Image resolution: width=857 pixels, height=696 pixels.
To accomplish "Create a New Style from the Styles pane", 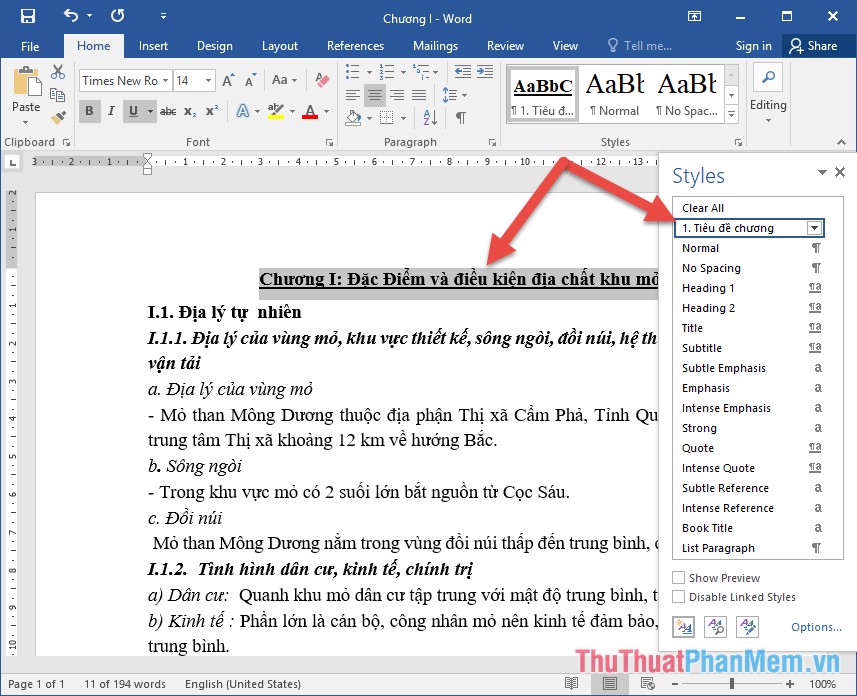I will tap(685, 627).
